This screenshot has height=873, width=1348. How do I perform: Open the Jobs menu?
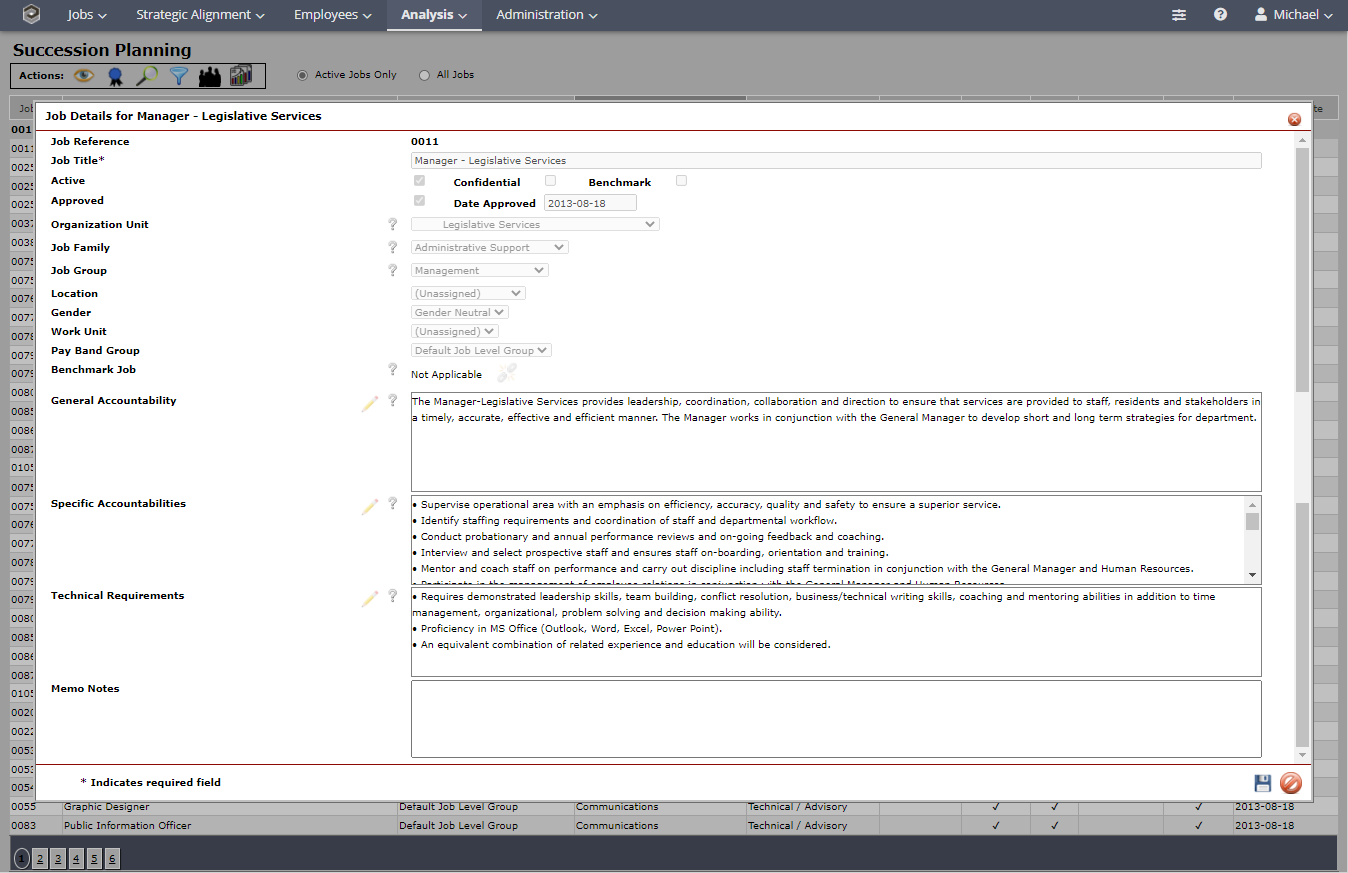click(x=87, y=15)
